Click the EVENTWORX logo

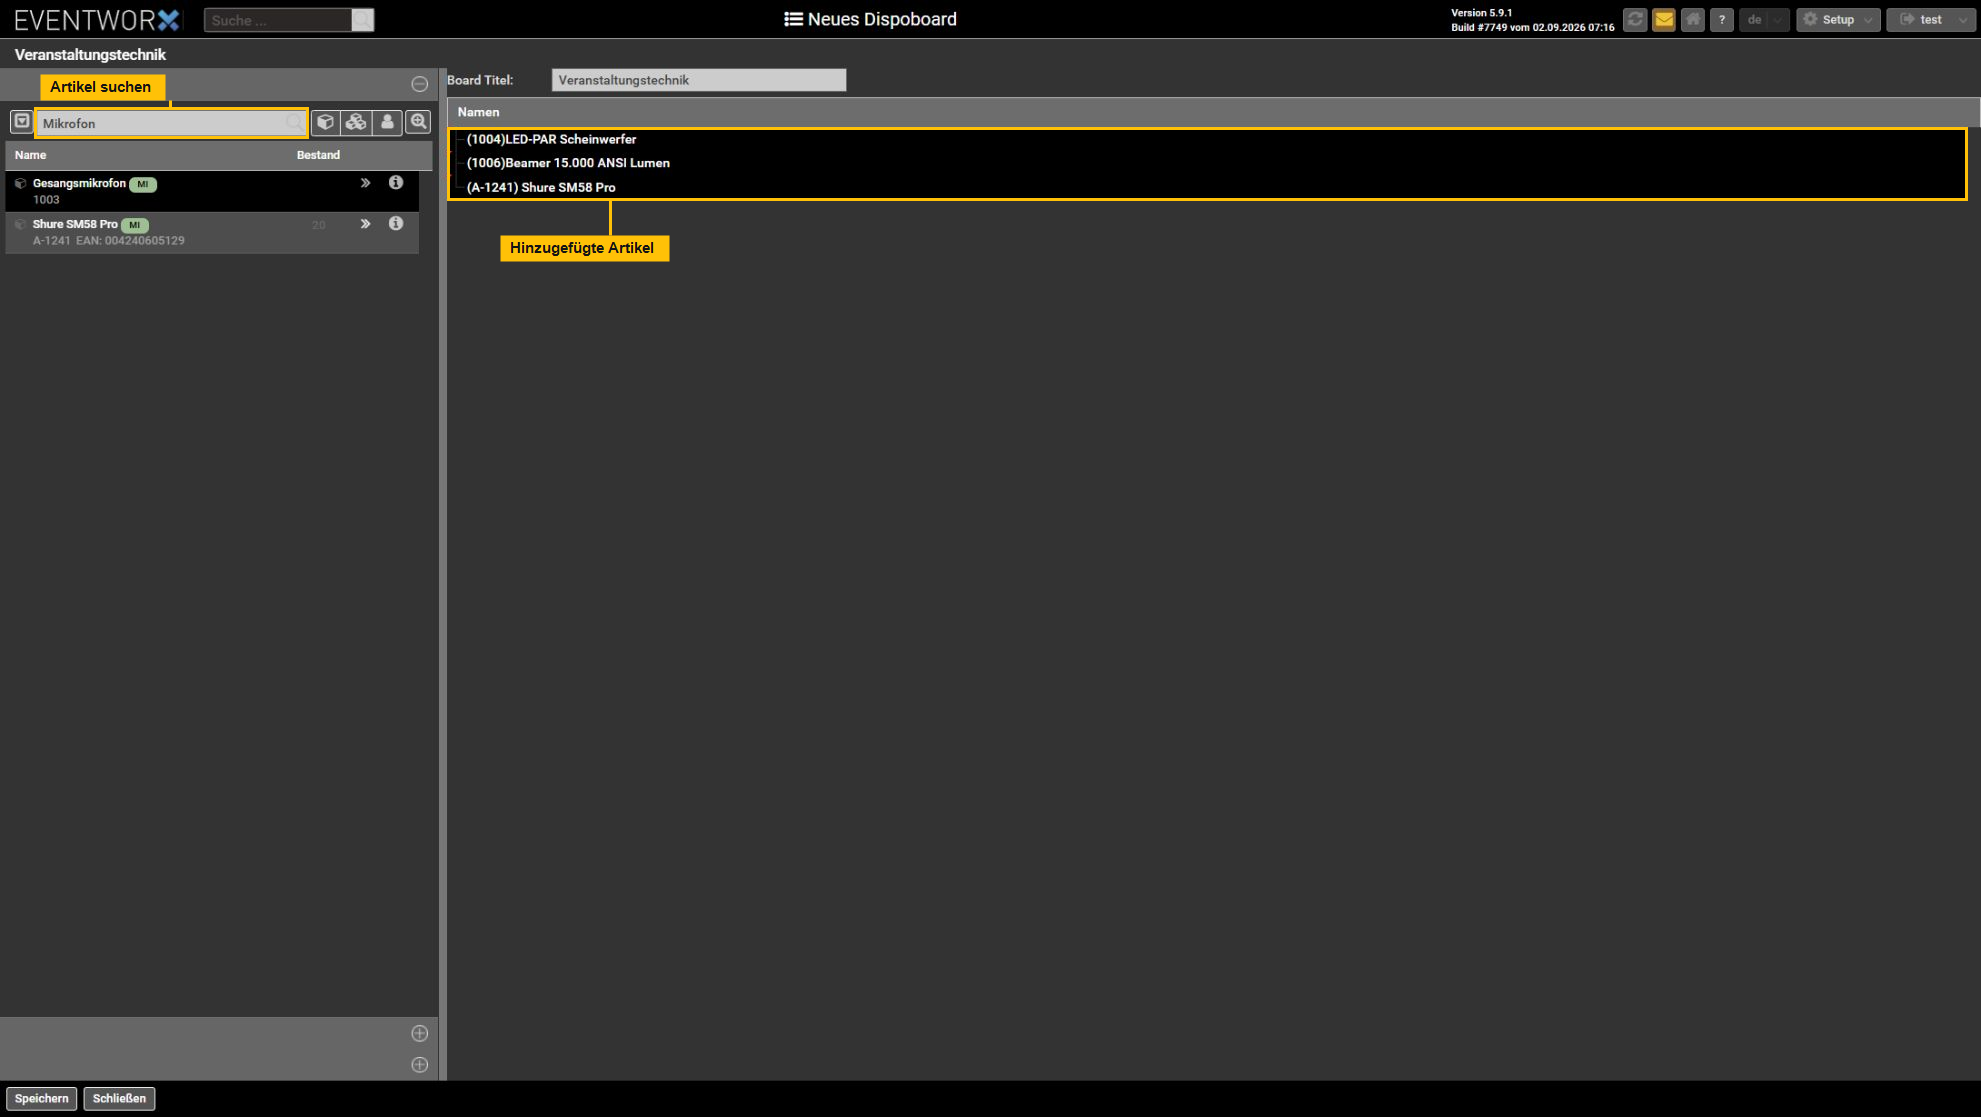click(x=97, y=20)
